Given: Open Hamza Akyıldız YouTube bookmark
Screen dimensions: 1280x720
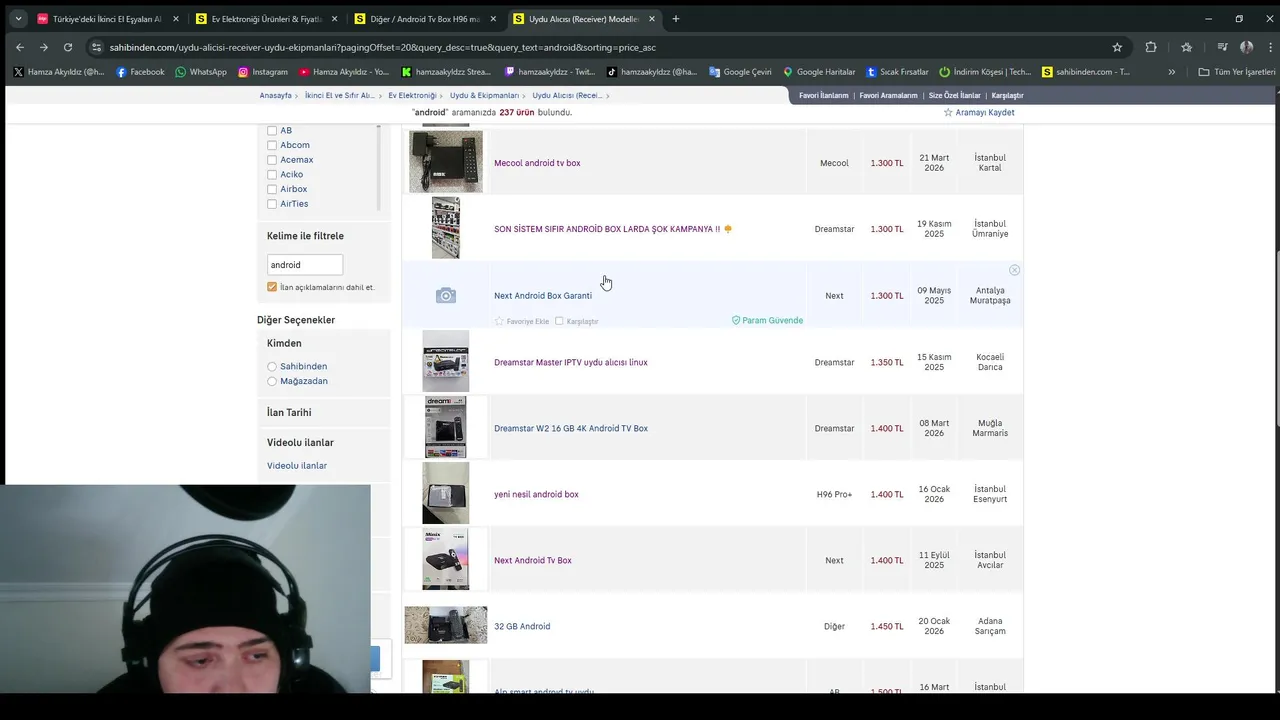Looking at the screenshot, I should point(344,72).
